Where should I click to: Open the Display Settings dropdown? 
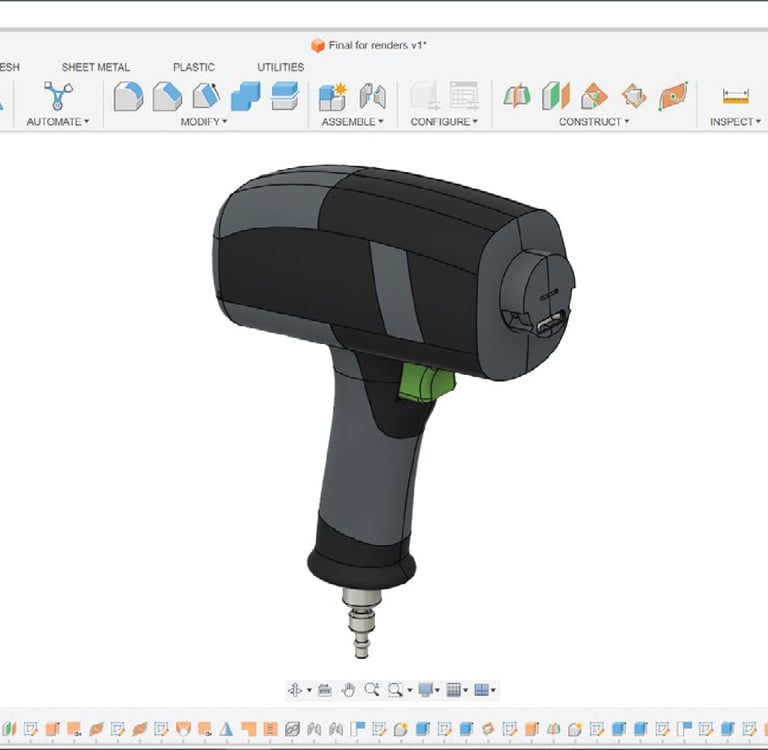click(430, 690)
